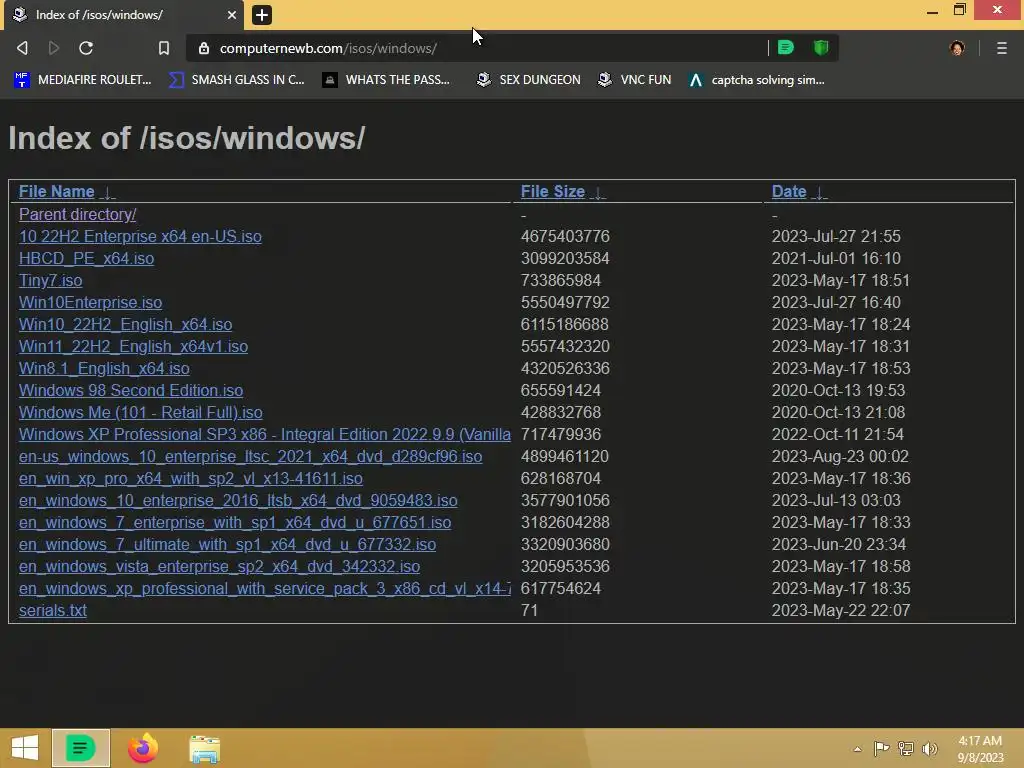Screen dimensions: 1024x768
Task: Open a new tab with the plus button
Action: [261, 14]
